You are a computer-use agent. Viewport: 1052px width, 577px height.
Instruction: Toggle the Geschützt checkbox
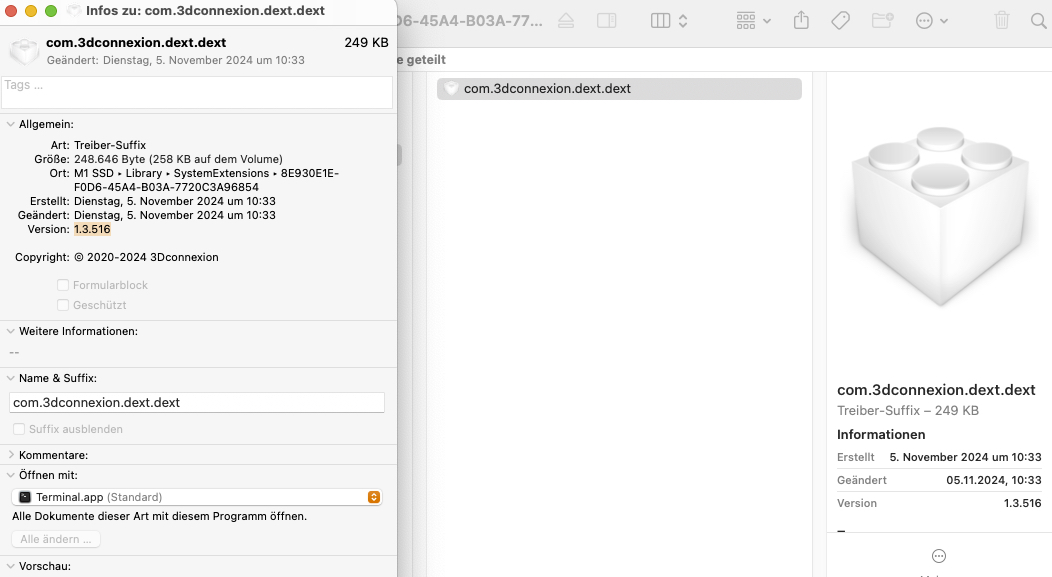[63, 305]
